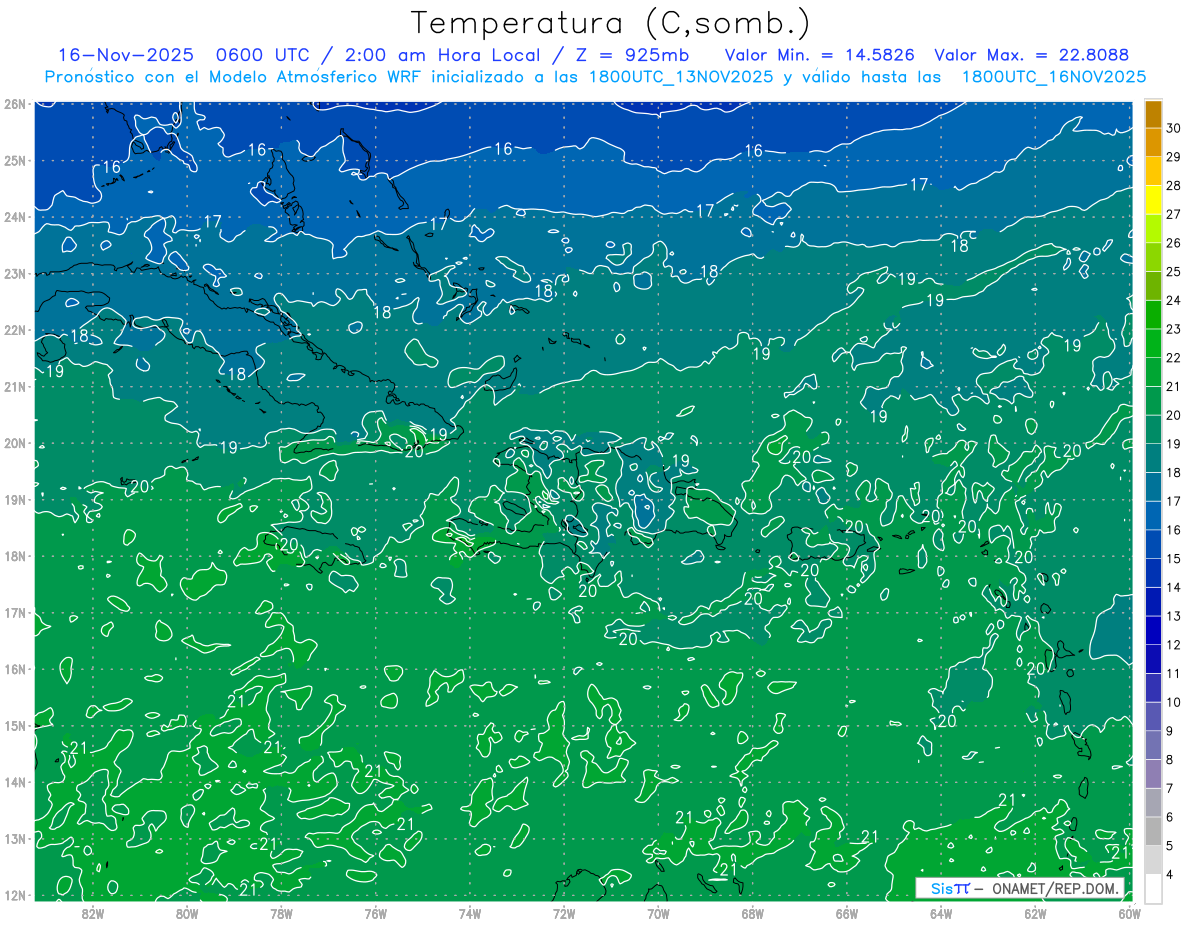Click the '82W' longitude axis label
Screen dimensions: 1200x927
(x=93, y=913)
